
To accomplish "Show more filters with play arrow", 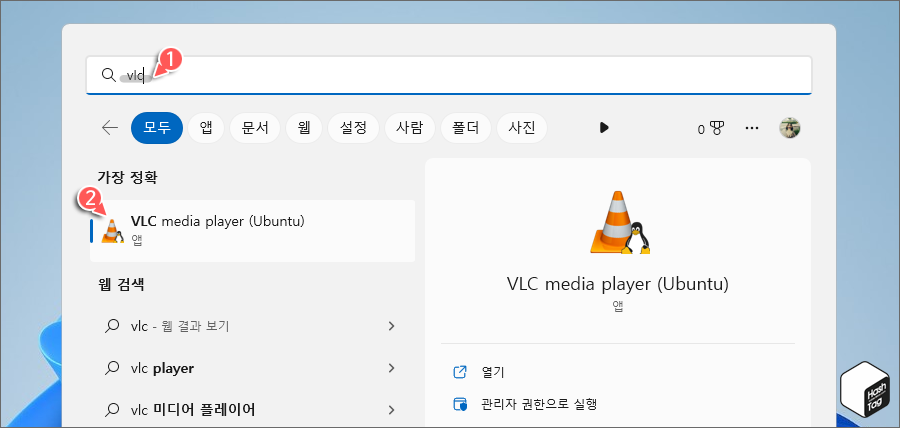I will coord(604,127).
